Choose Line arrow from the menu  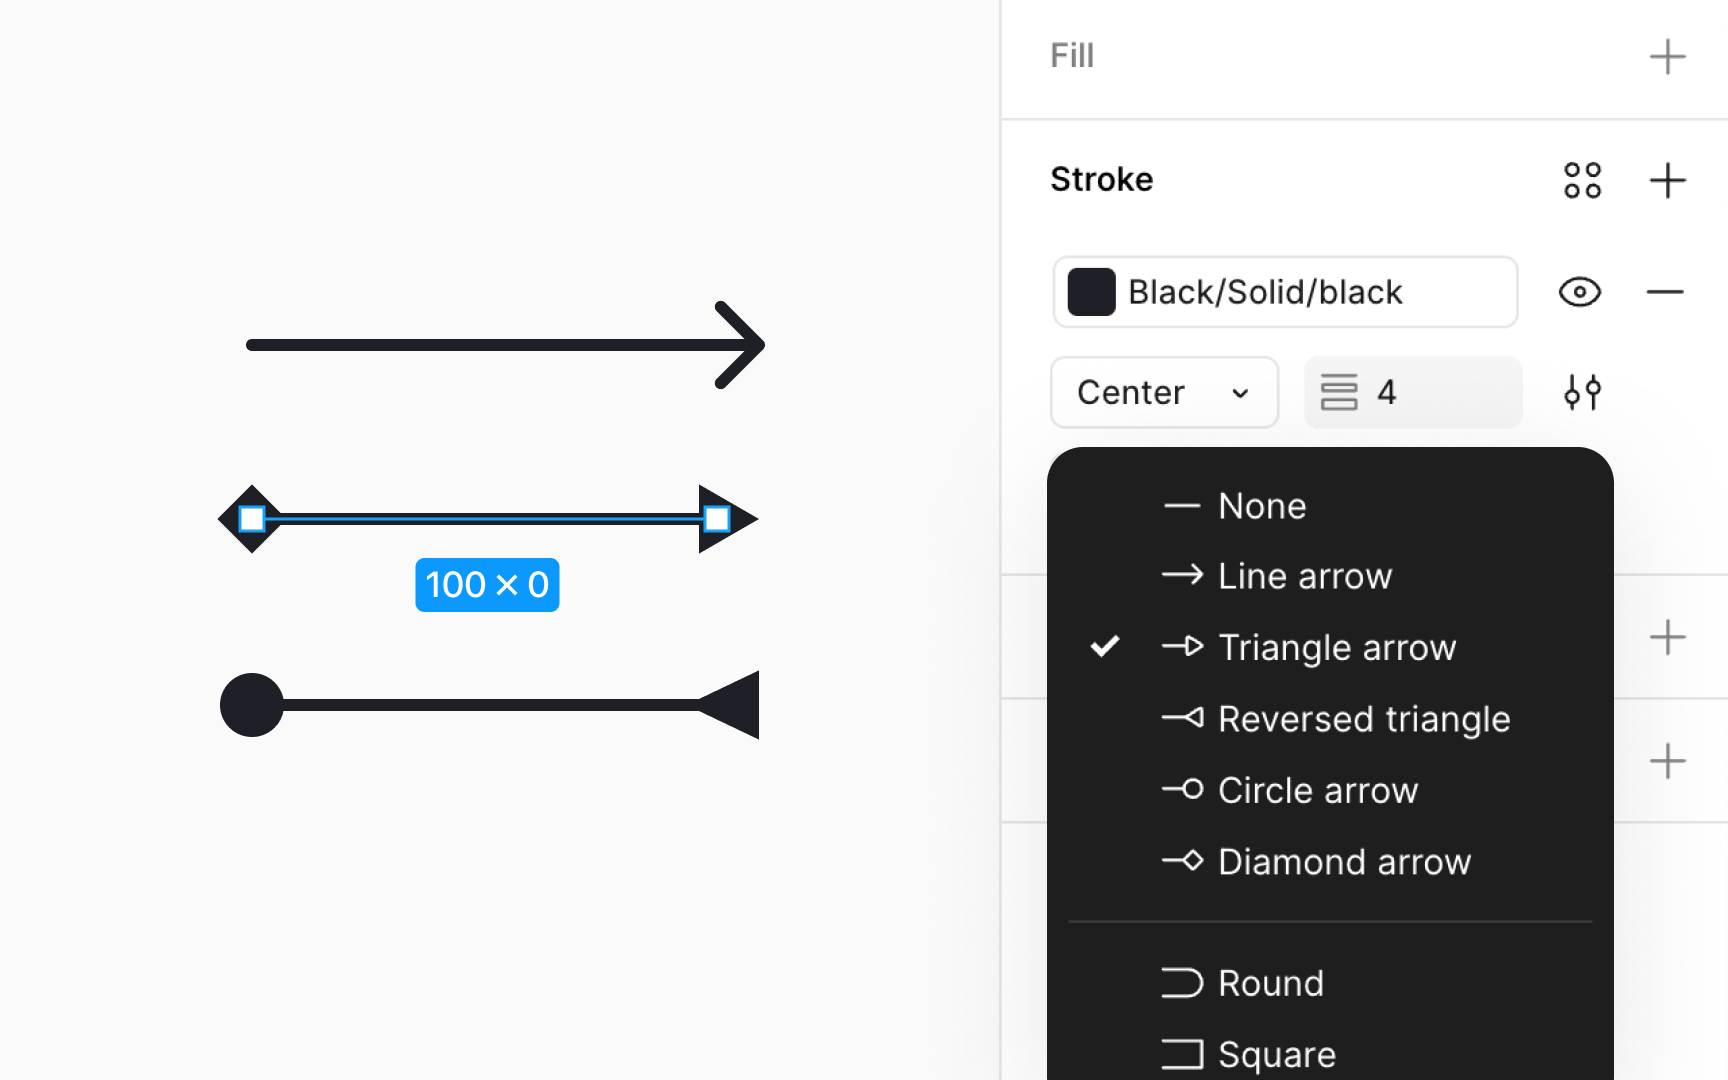click(1304, 576)
